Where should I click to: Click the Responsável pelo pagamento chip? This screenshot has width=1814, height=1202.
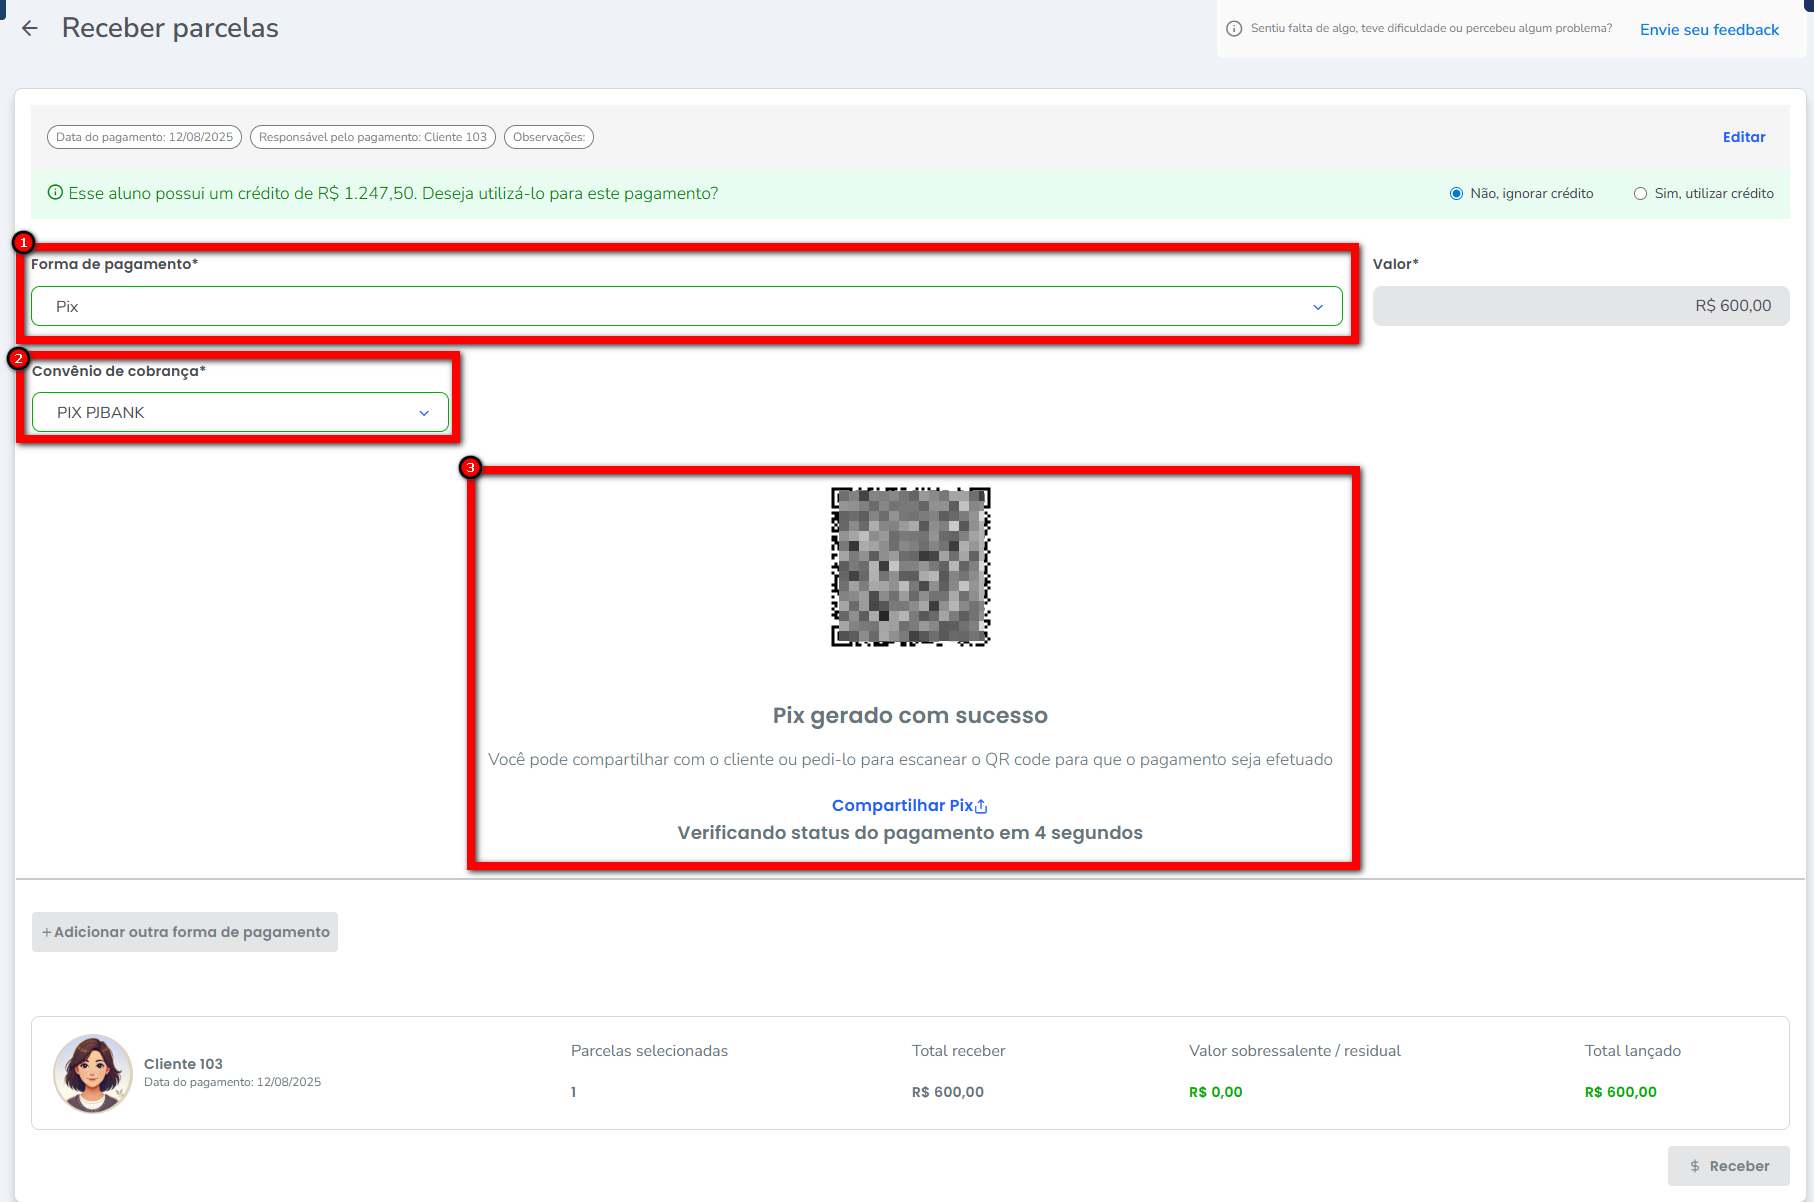tap(372, 137)
